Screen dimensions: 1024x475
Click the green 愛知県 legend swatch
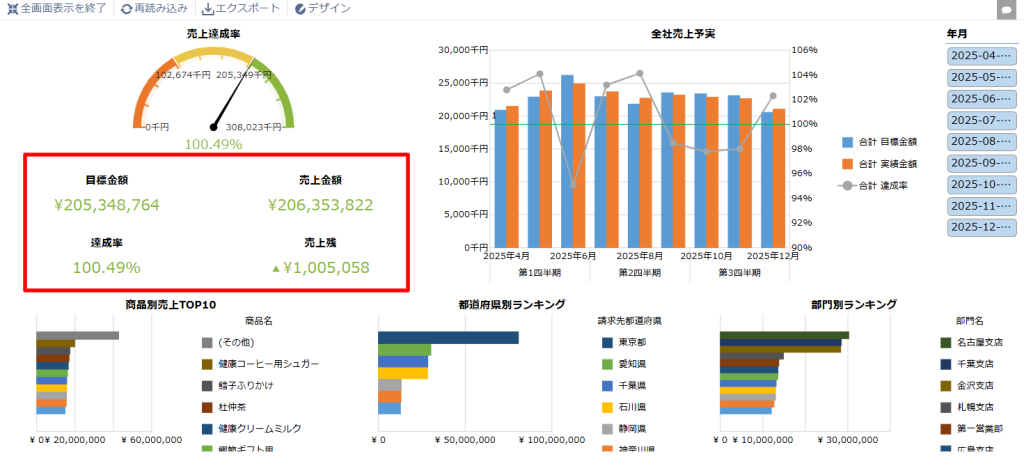(606, 364)
